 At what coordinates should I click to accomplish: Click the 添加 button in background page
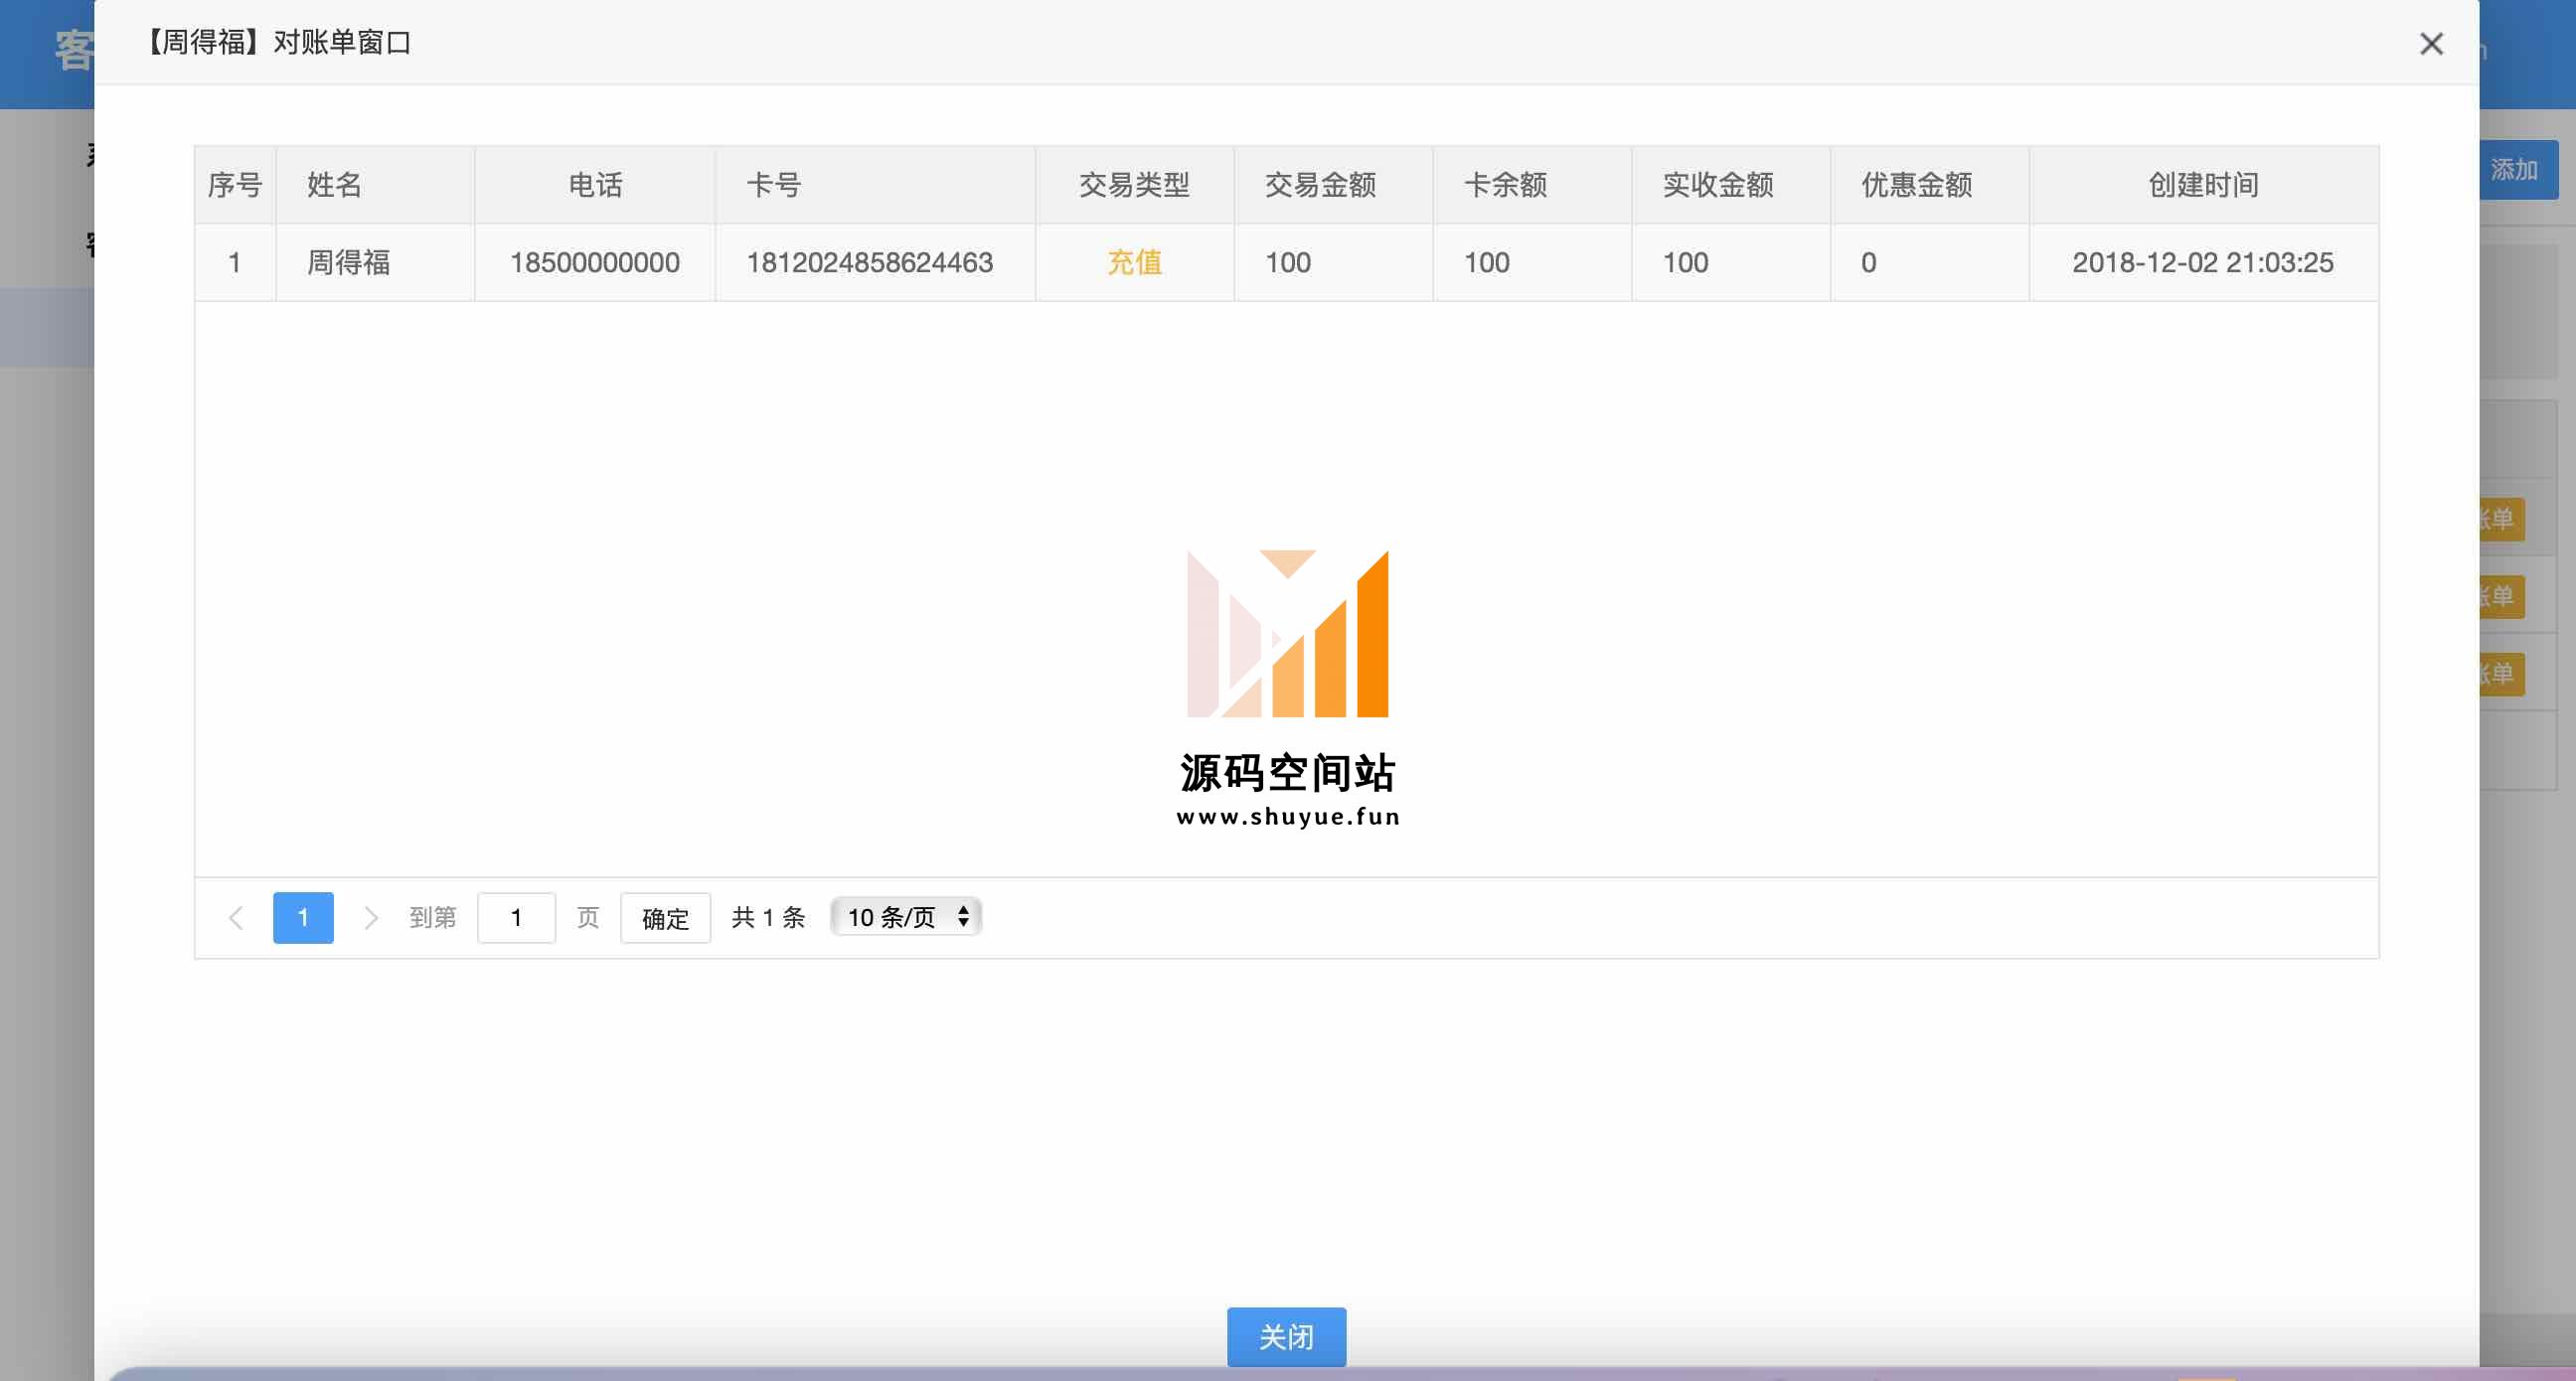click(2517, 170)
